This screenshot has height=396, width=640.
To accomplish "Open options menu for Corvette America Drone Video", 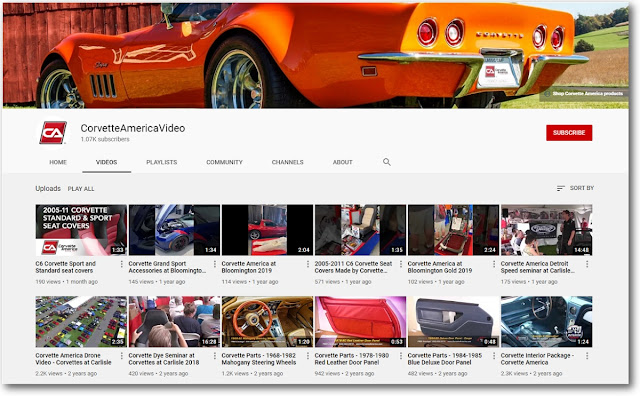I will [122, 356].
